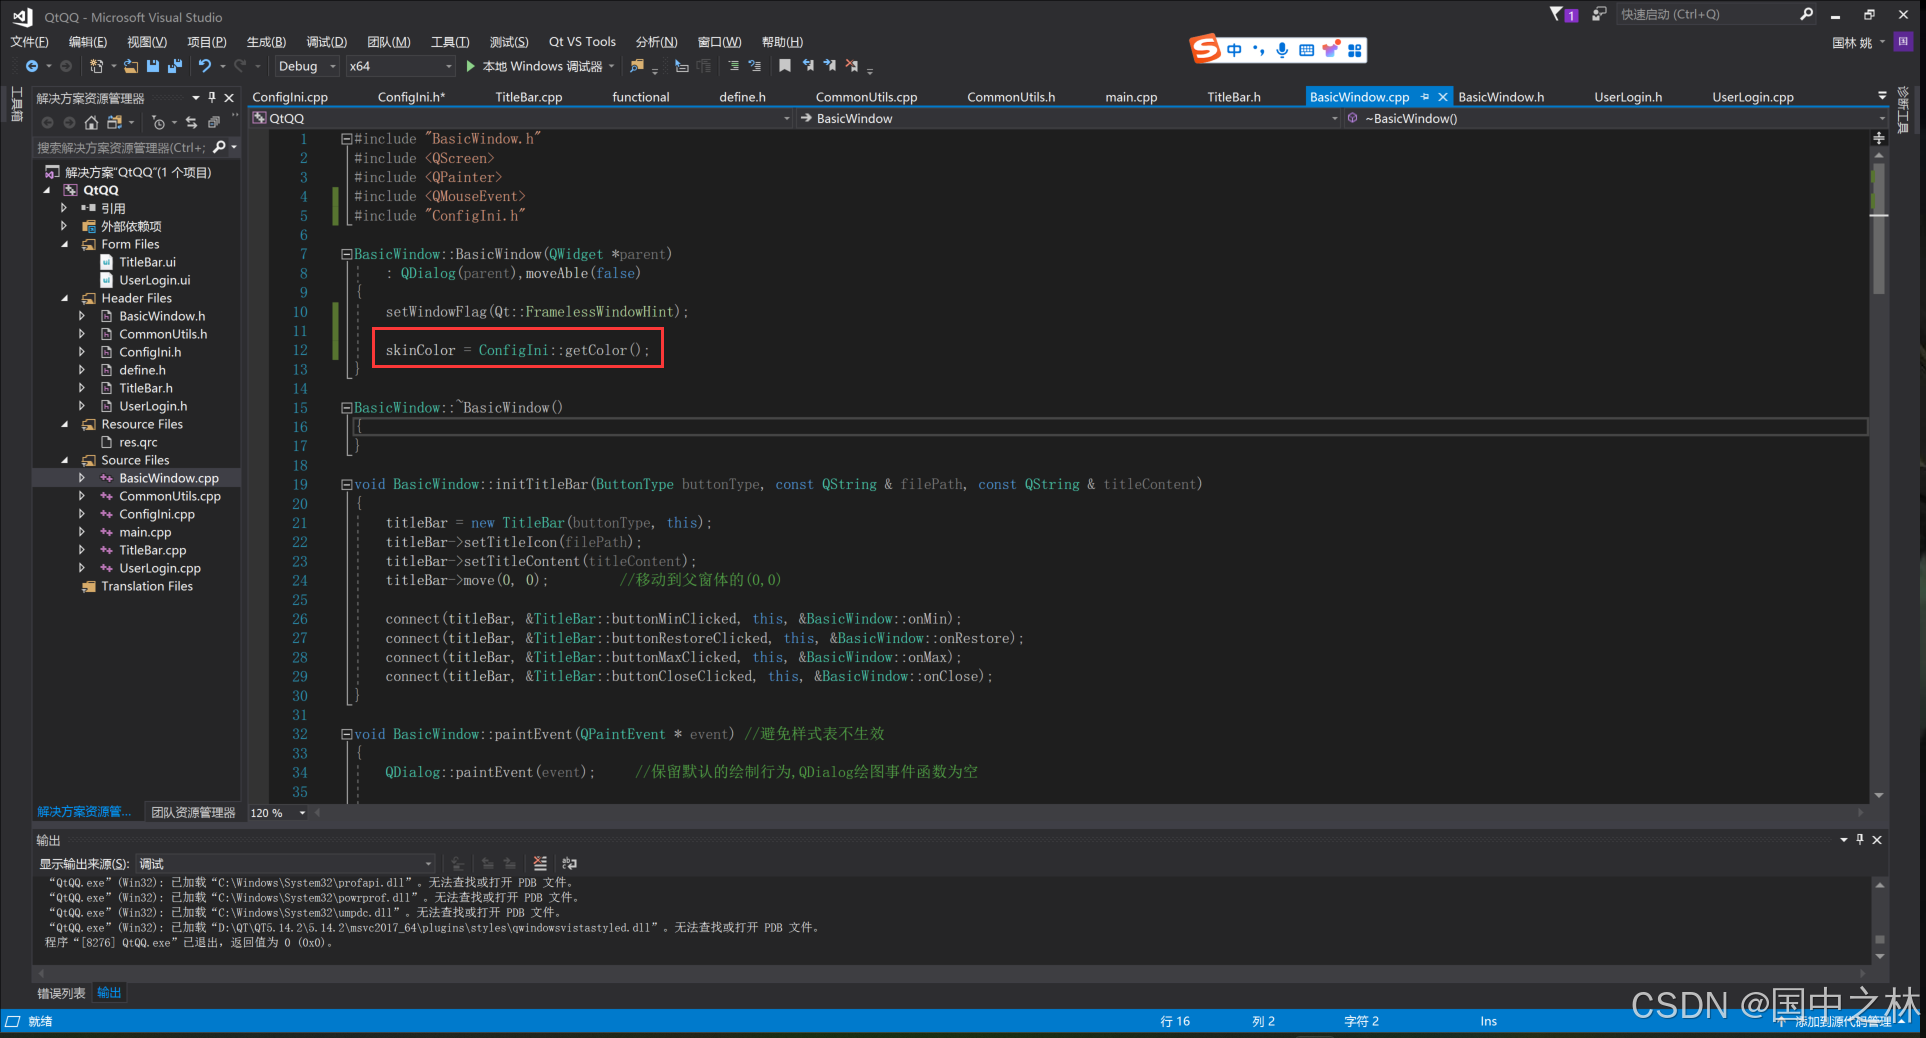Save the current file with Save icon
The image size is (1926, 1038).
(153, 66)
